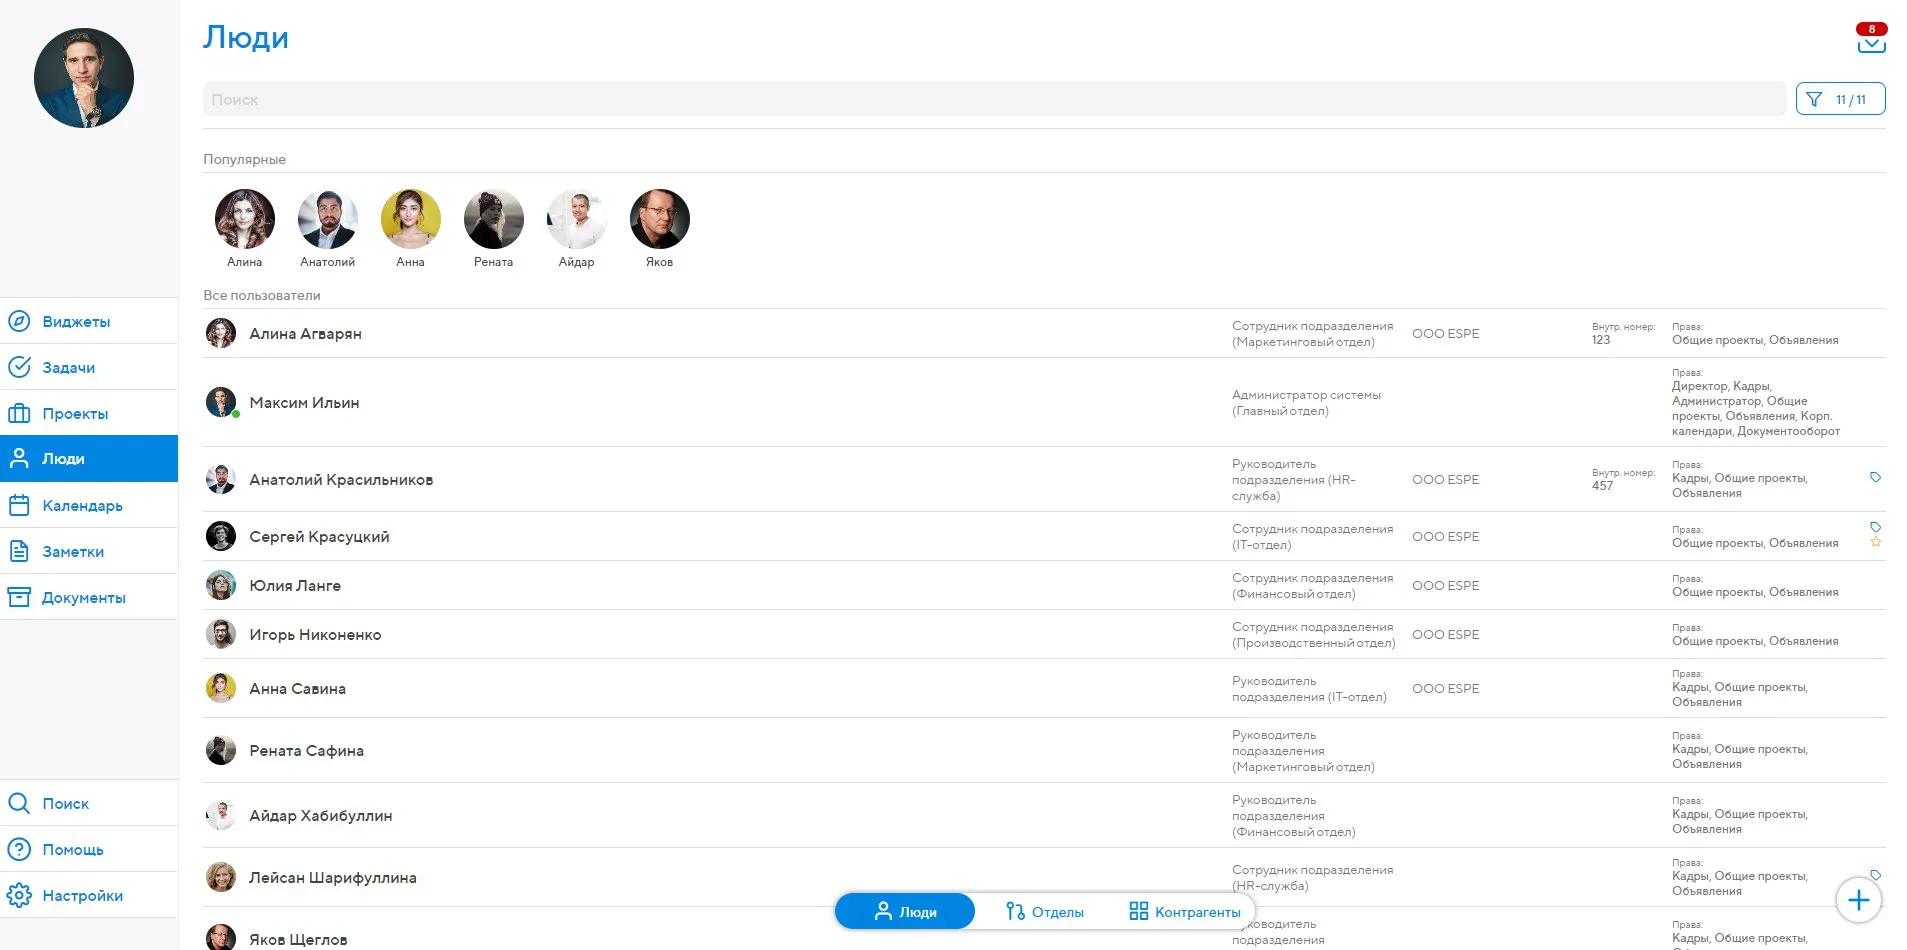Open Помощь help section
The image size is (1907, 950).
(72, 850)
